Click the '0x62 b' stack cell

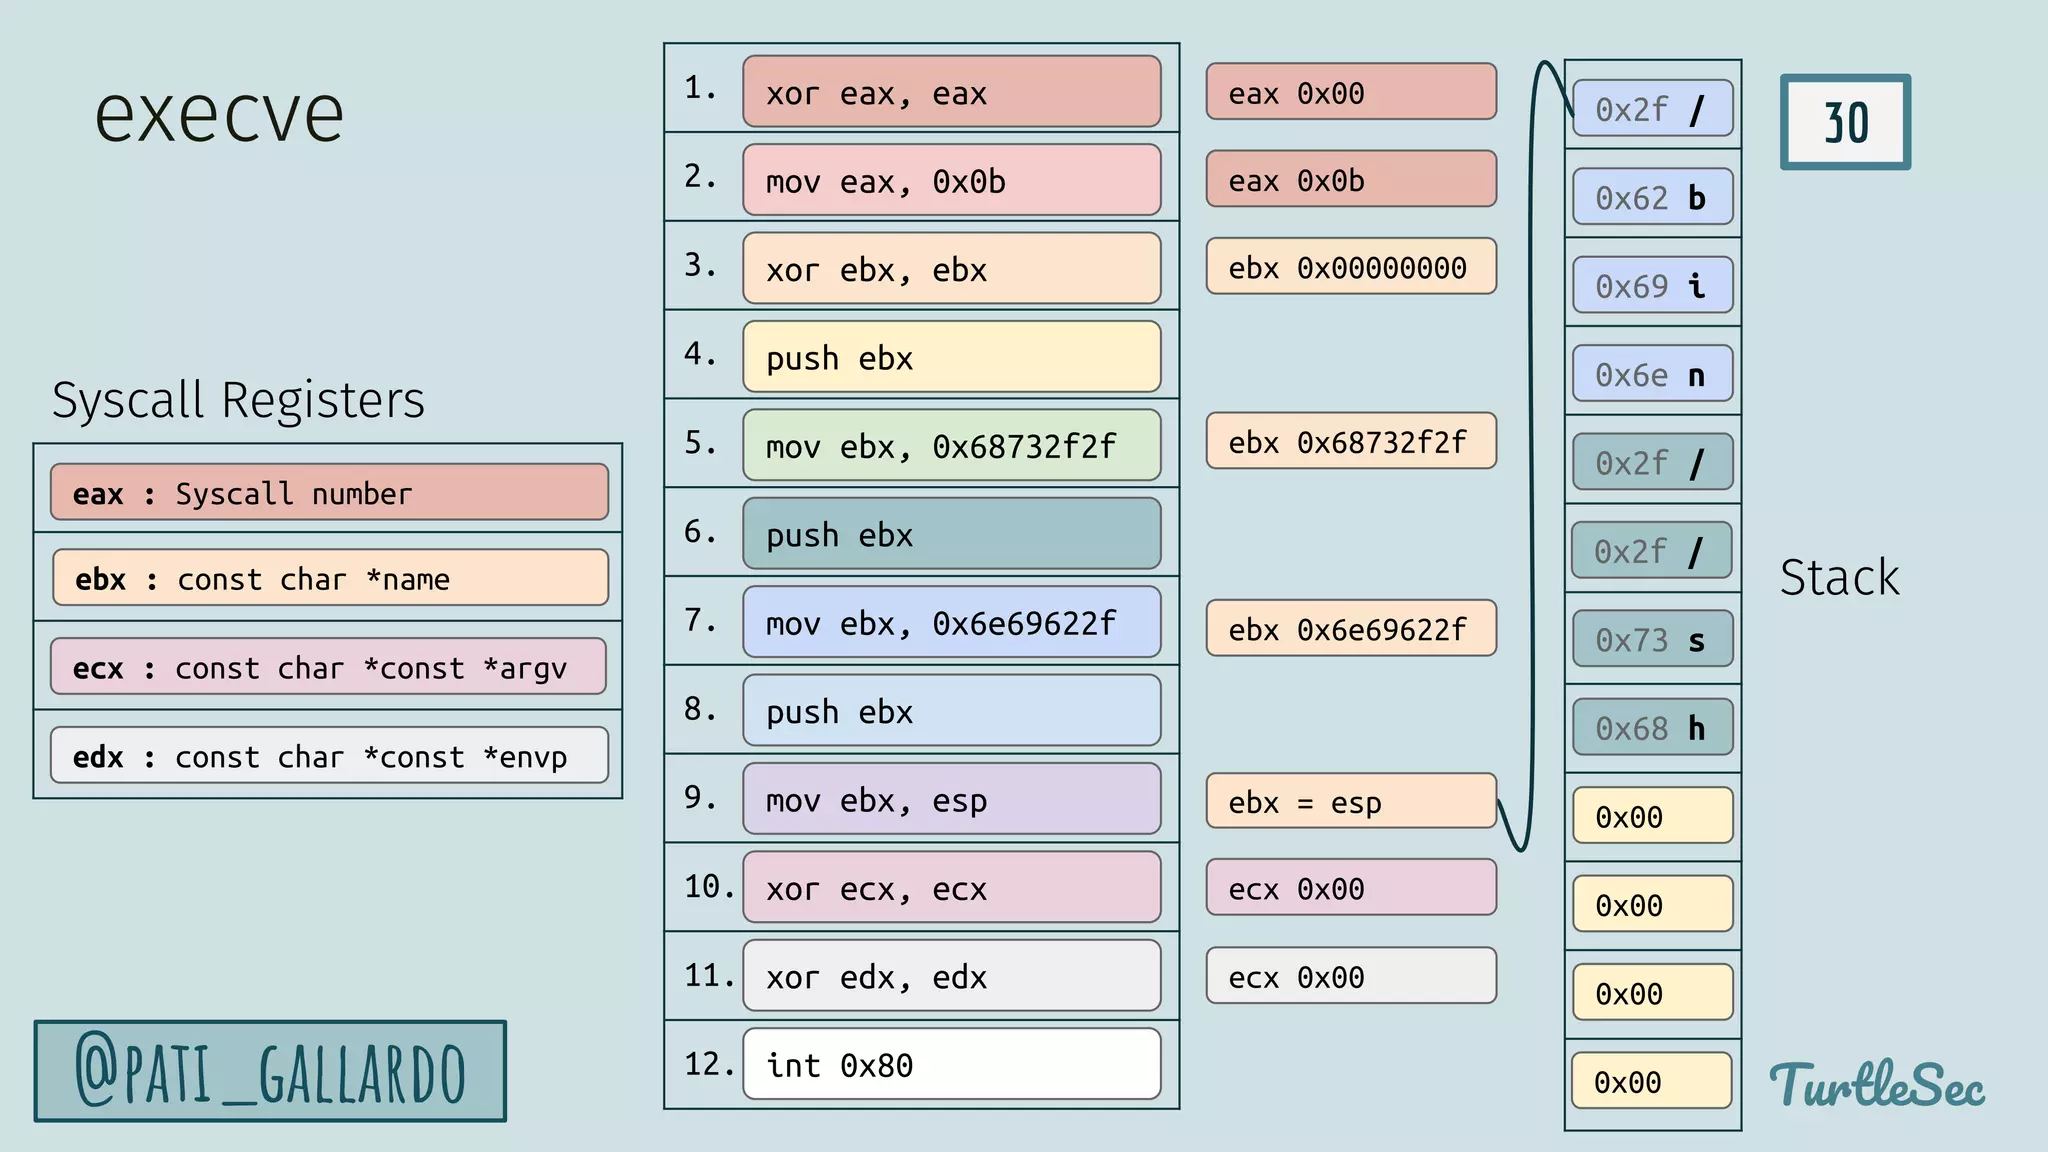(1652, 197)
